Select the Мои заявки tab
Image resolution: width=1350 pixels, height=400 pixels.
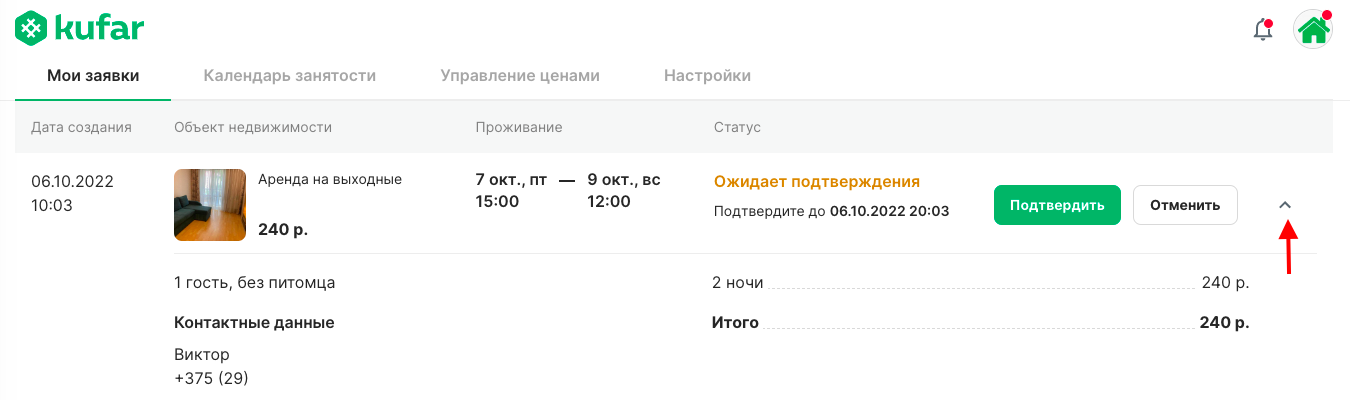93,75
